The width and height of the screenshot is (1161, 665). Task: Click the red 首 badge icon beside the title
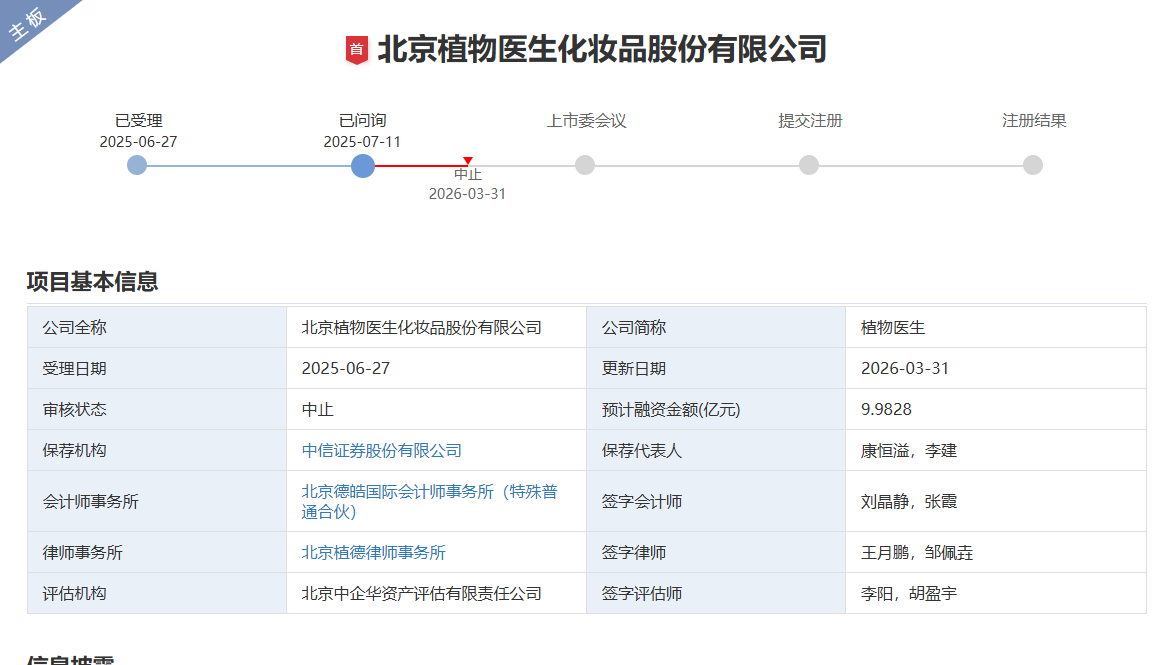click(357, 50)
